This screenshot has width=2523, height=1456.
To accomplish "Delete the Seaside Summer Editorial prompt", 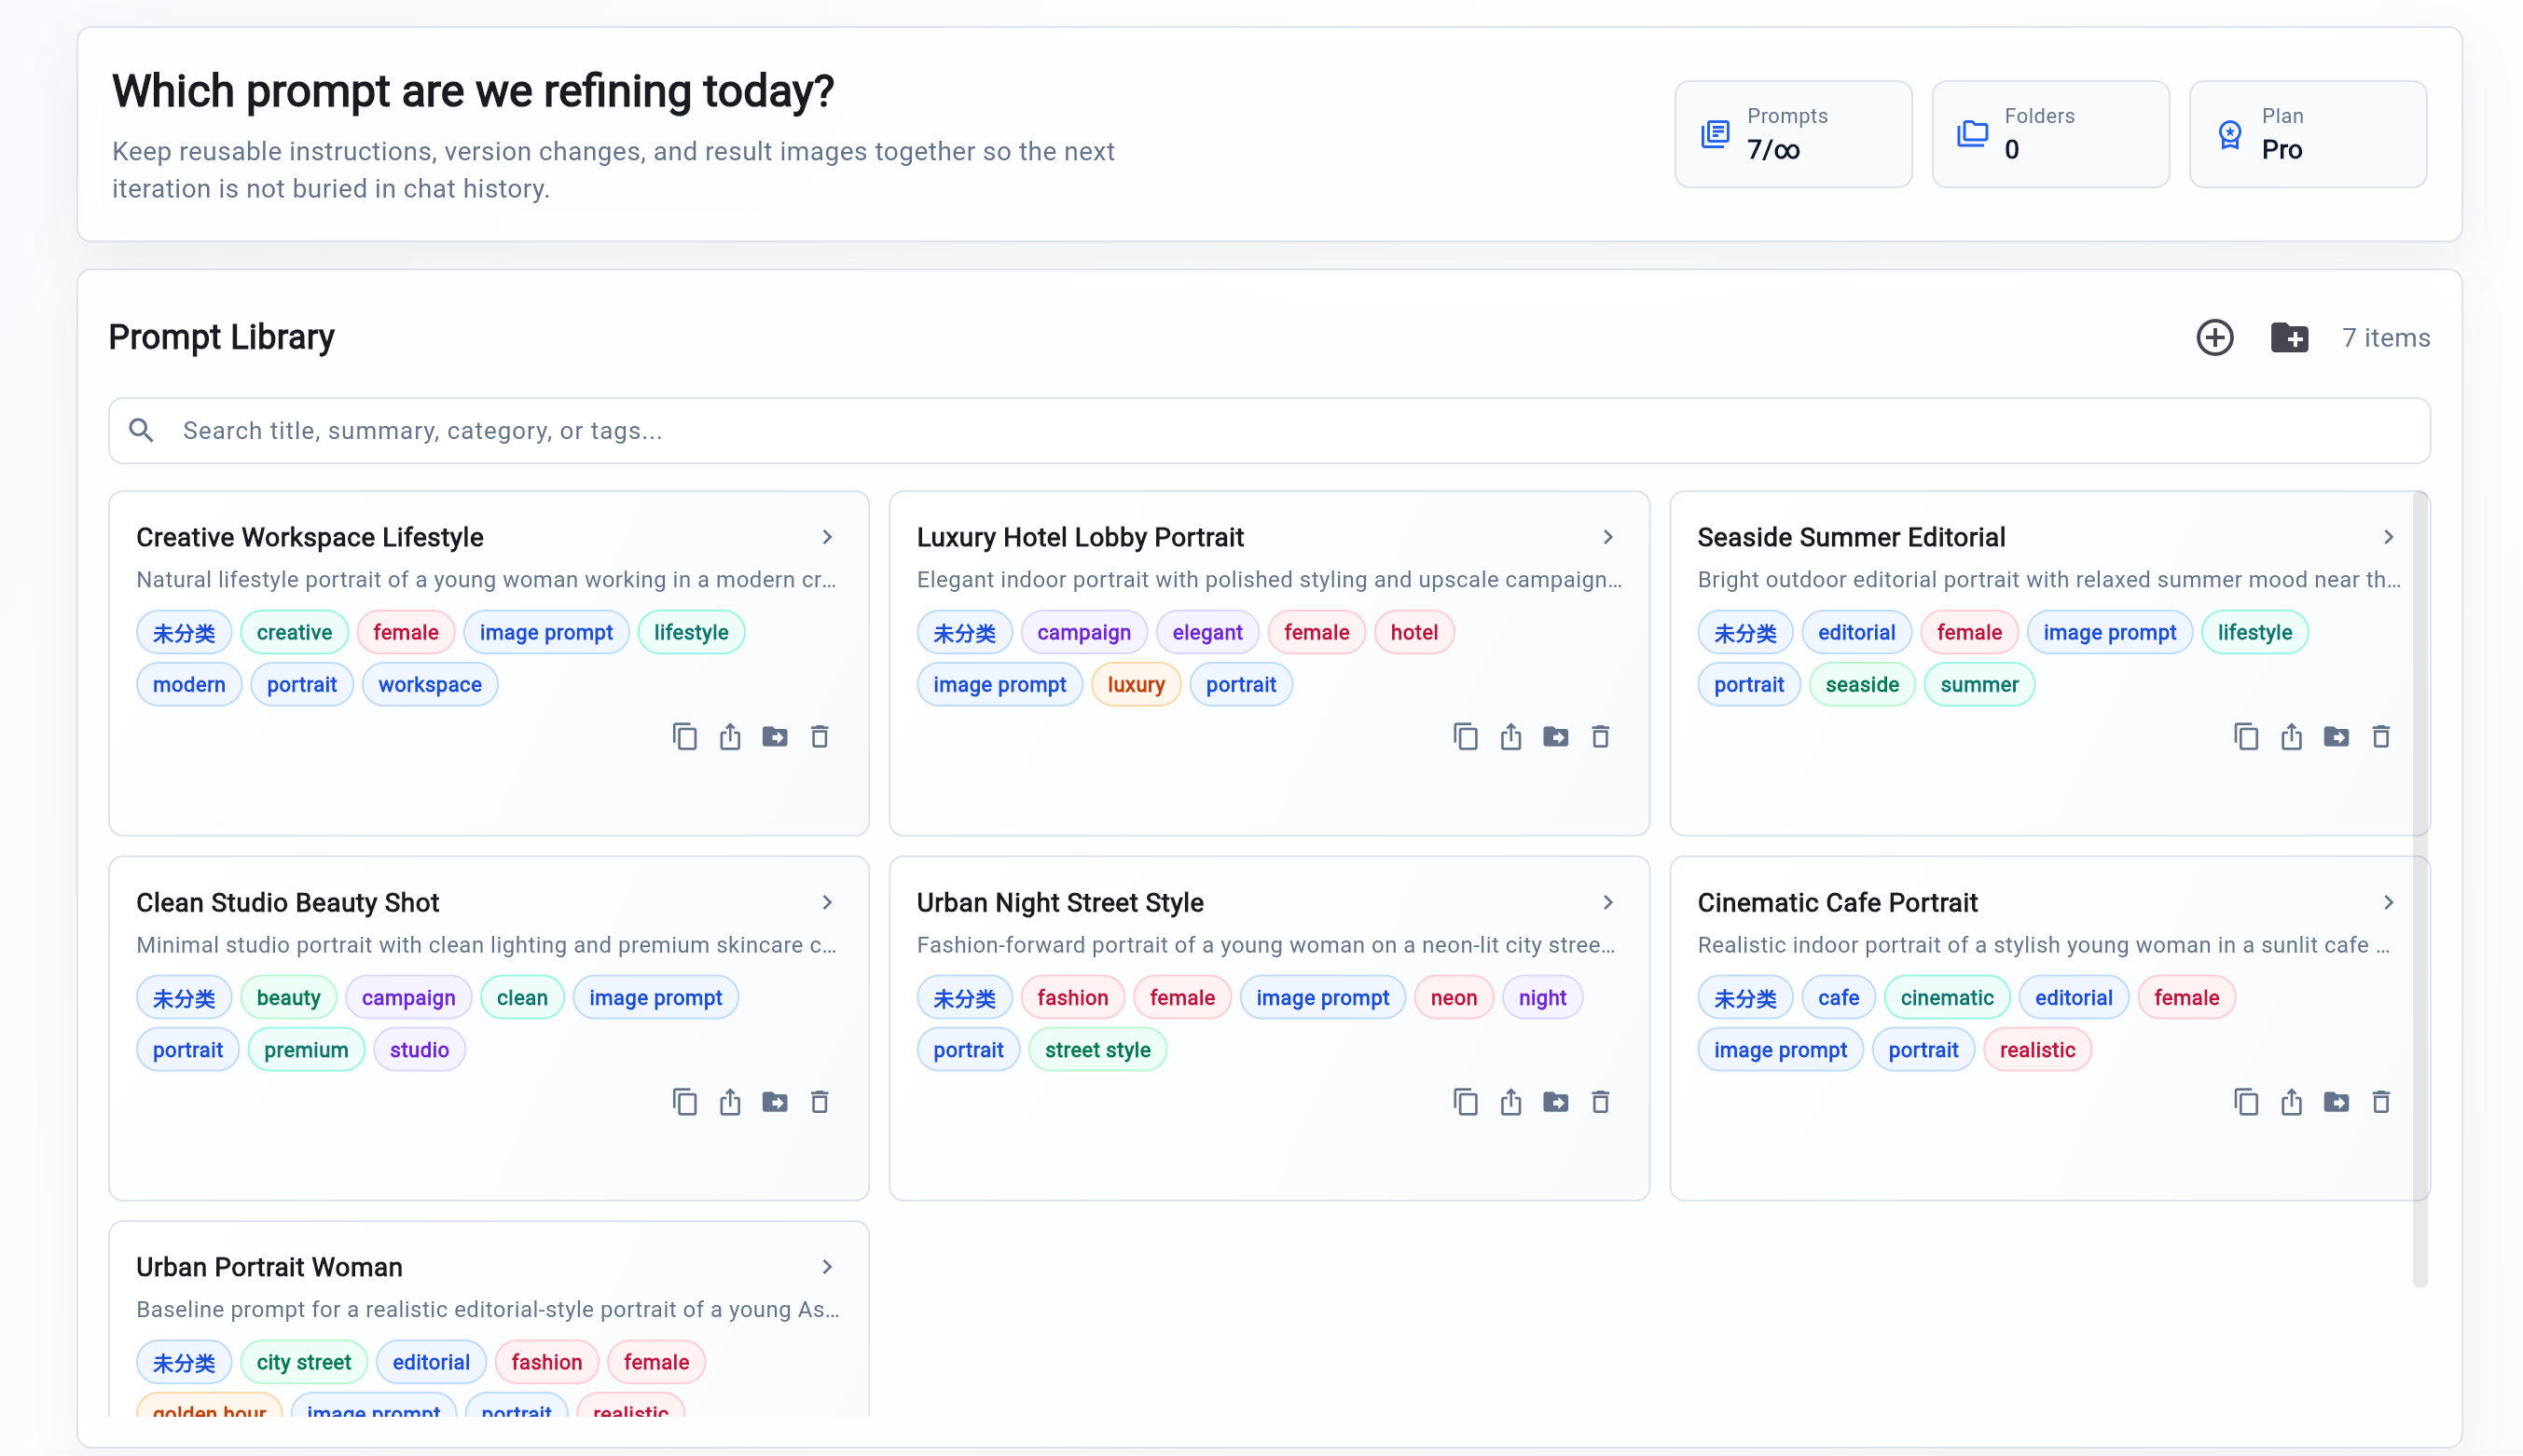I will tap(2382, 737).
